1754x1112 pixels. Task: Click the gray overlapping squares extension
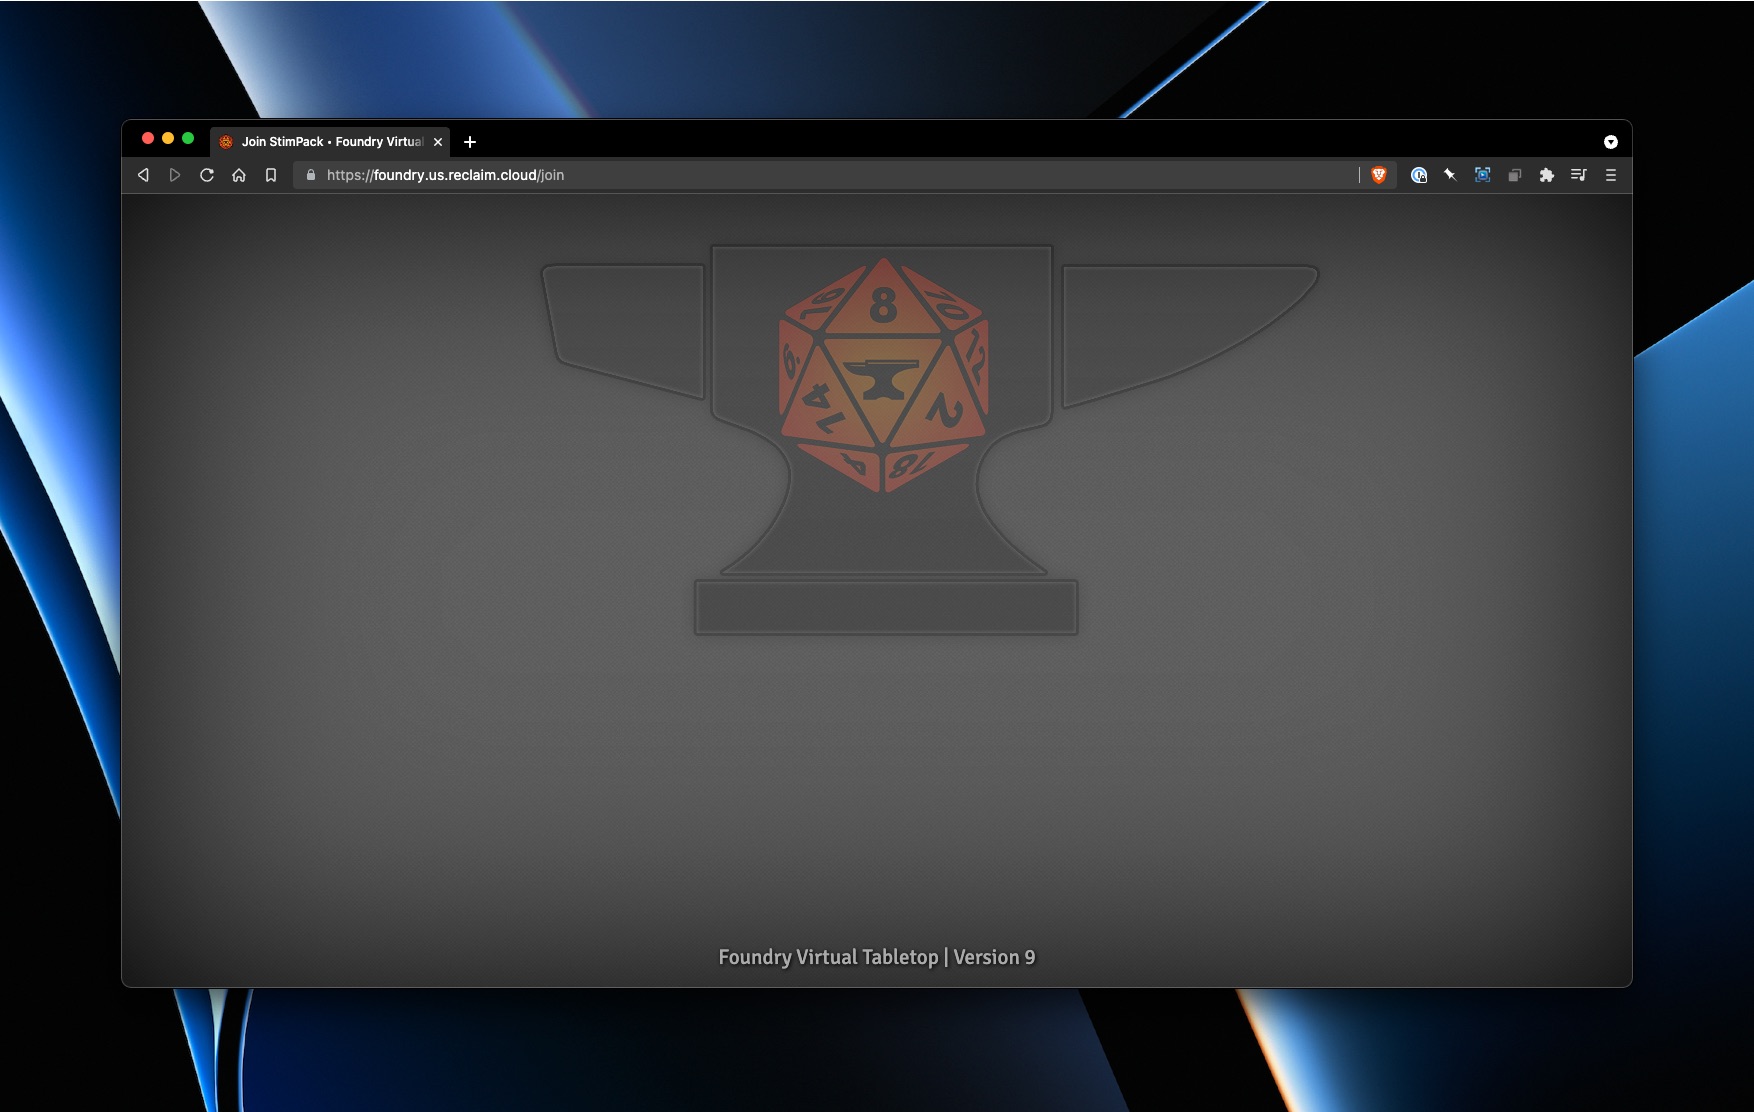[x=1515, y=175]
